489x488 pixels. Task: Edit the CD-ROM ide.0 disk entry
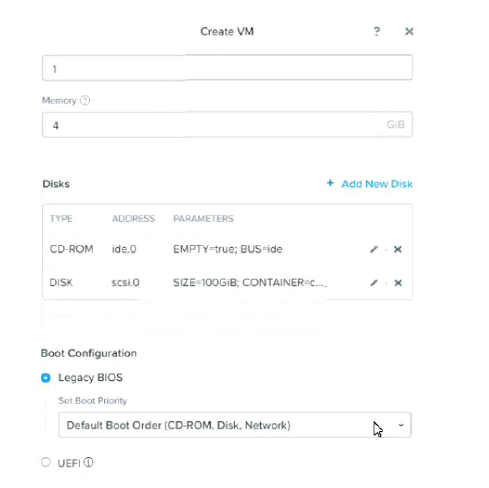(374, 249)
